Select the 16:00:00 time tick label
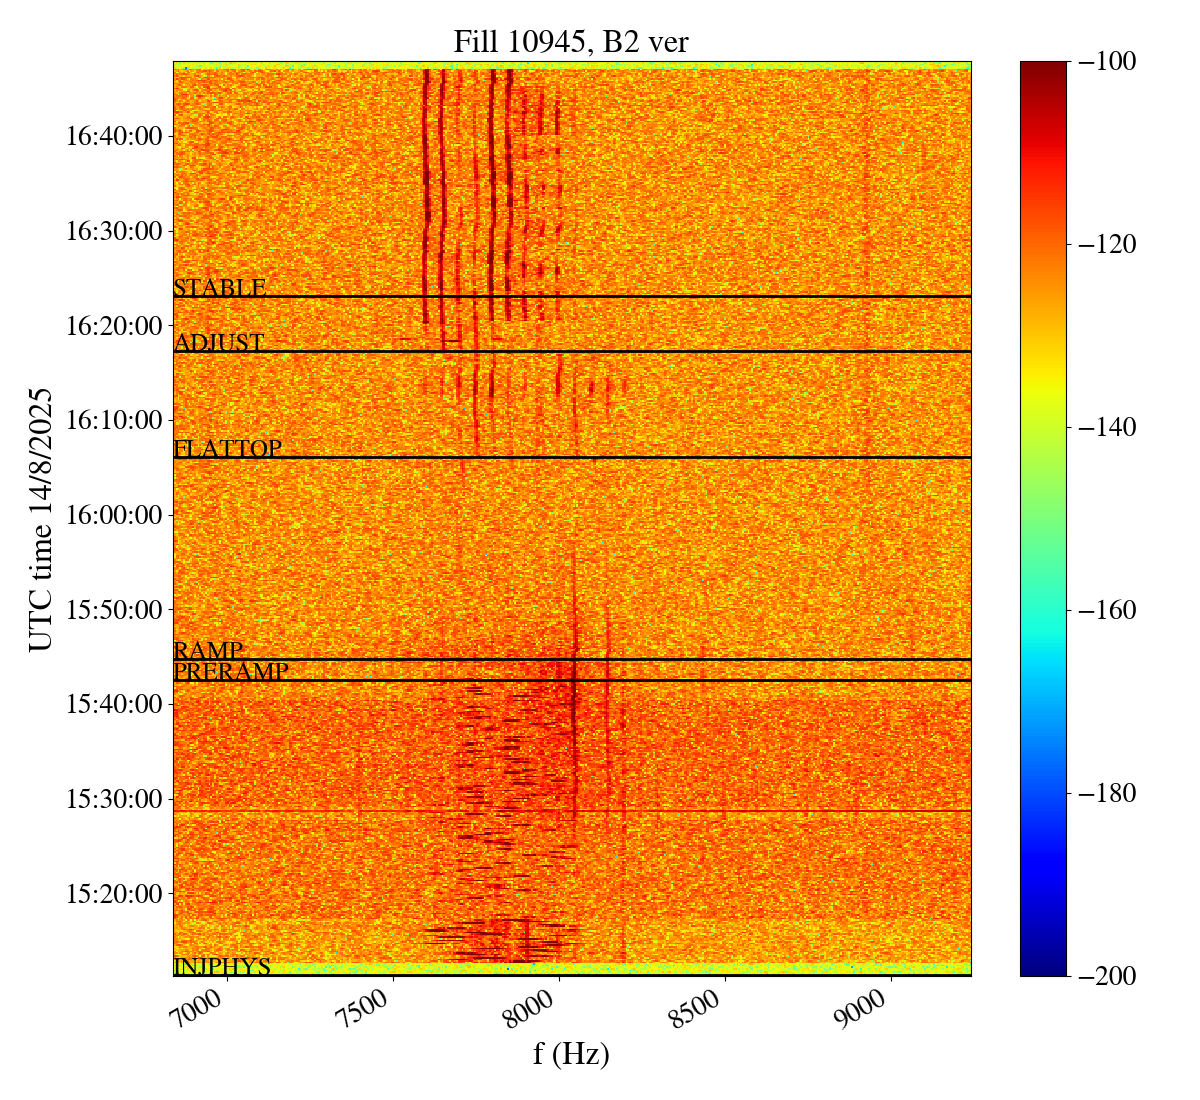 (114, 515)
